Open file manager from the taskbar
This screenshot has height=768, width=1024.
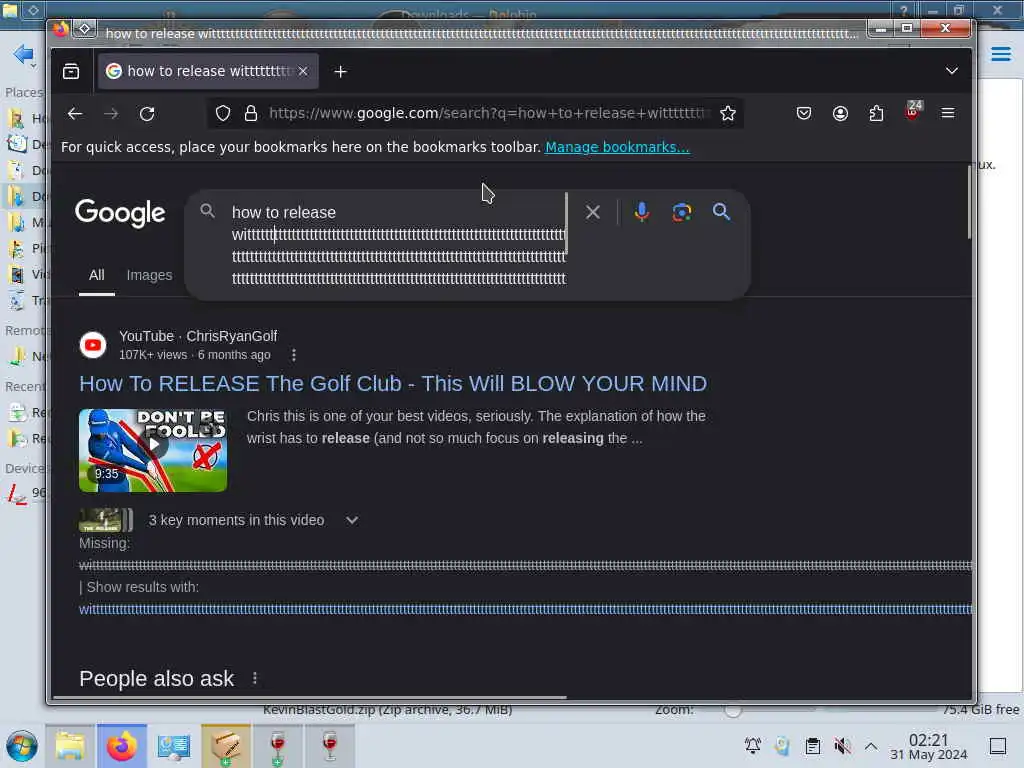(70, 746)
